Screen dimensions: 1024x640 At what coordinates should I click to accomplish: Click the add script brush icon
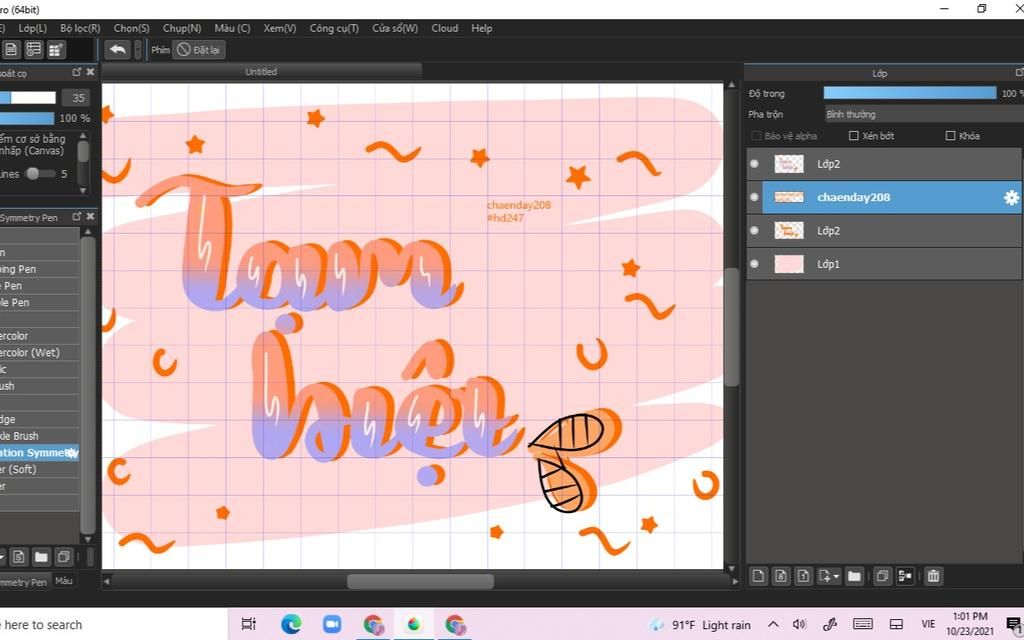(x=18, y=557)
